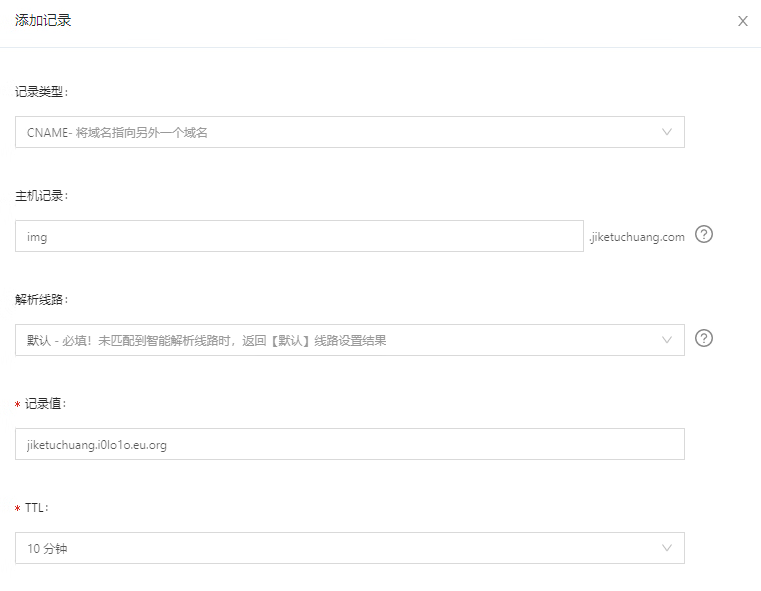Click the chevron arrow of the TTL selector
The image size is (761, 591).
pyautogui.click(x=667, y=548)
